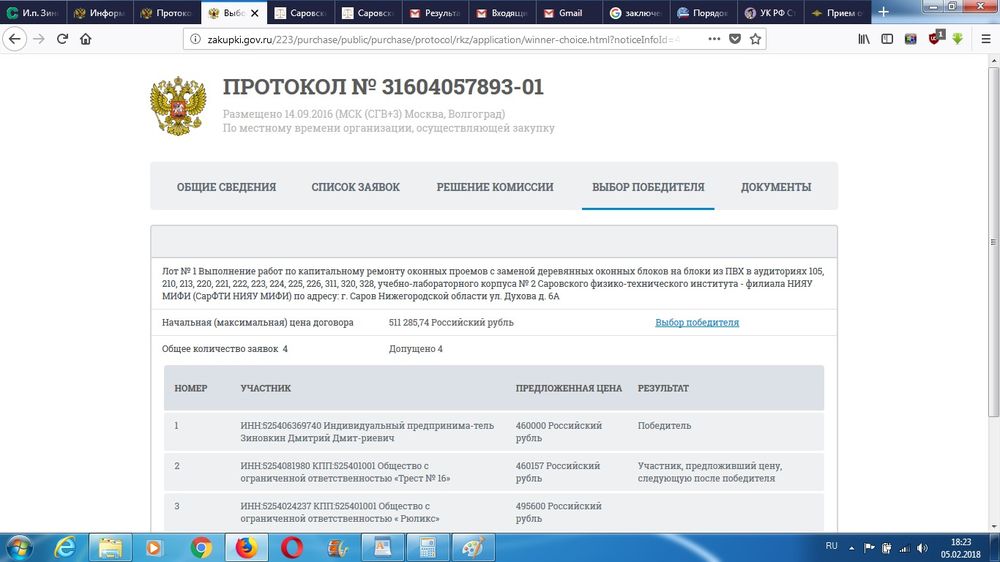The width and height of the screenshot is (1000, 562).
Task: Open the ДОКУМЕНТЫ tab
Action: (775, 187)
